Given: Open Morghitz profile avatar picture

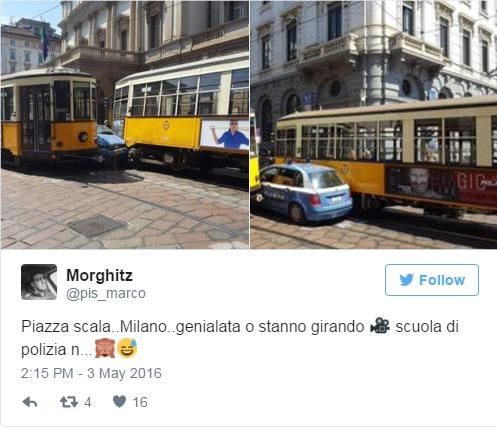Looking at the screenshot, I should coord(39,282).
